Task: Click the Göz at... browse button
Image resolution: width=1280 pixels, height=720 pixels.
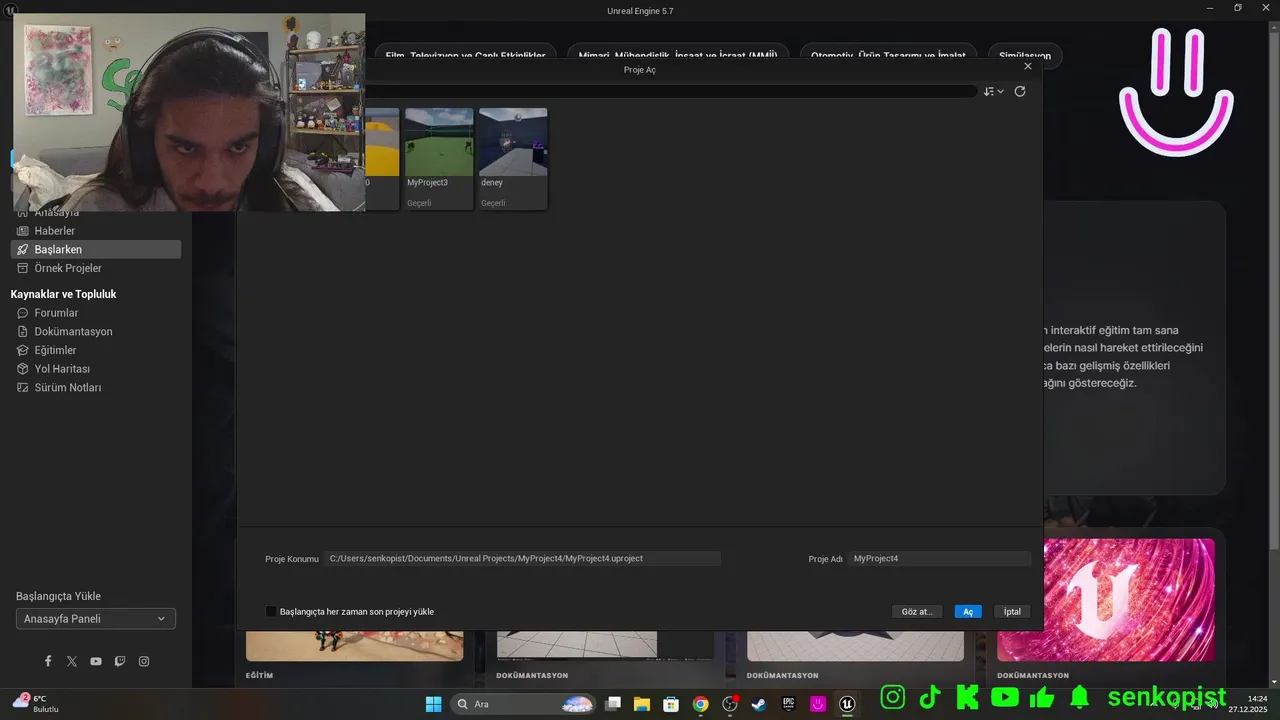Action: [x=916, y=611]
